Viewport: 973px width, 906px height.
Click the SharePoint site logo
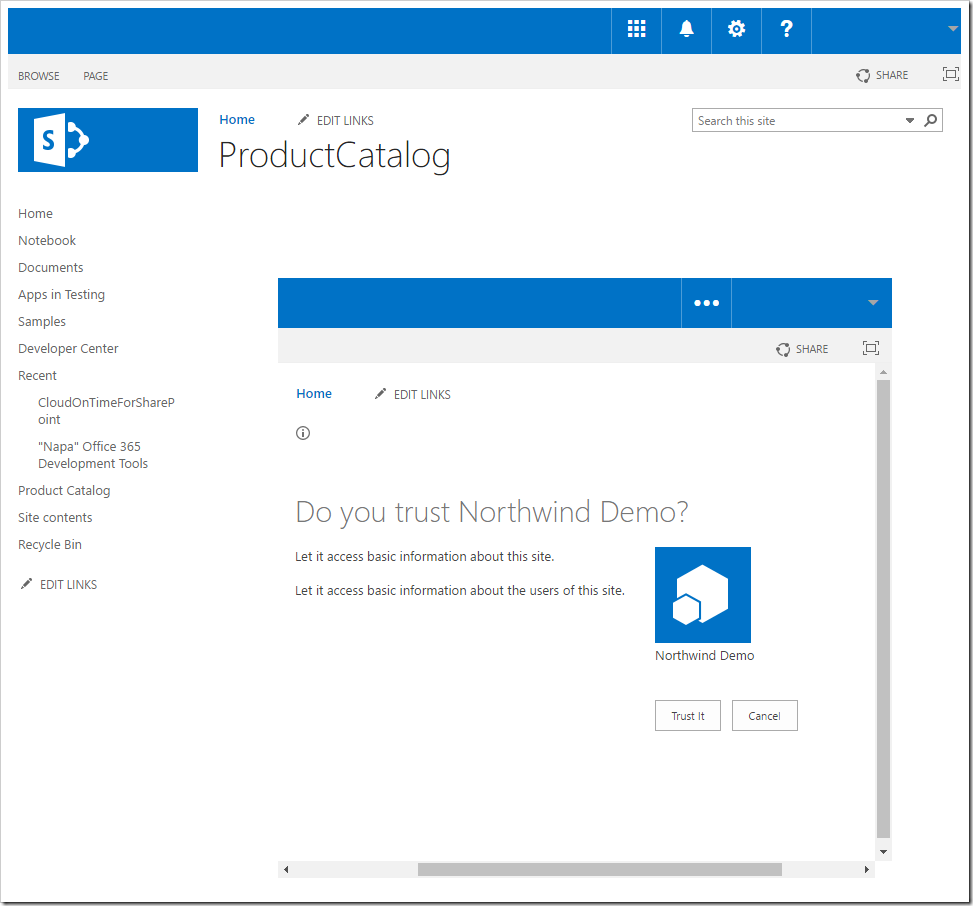click(108, 140)
